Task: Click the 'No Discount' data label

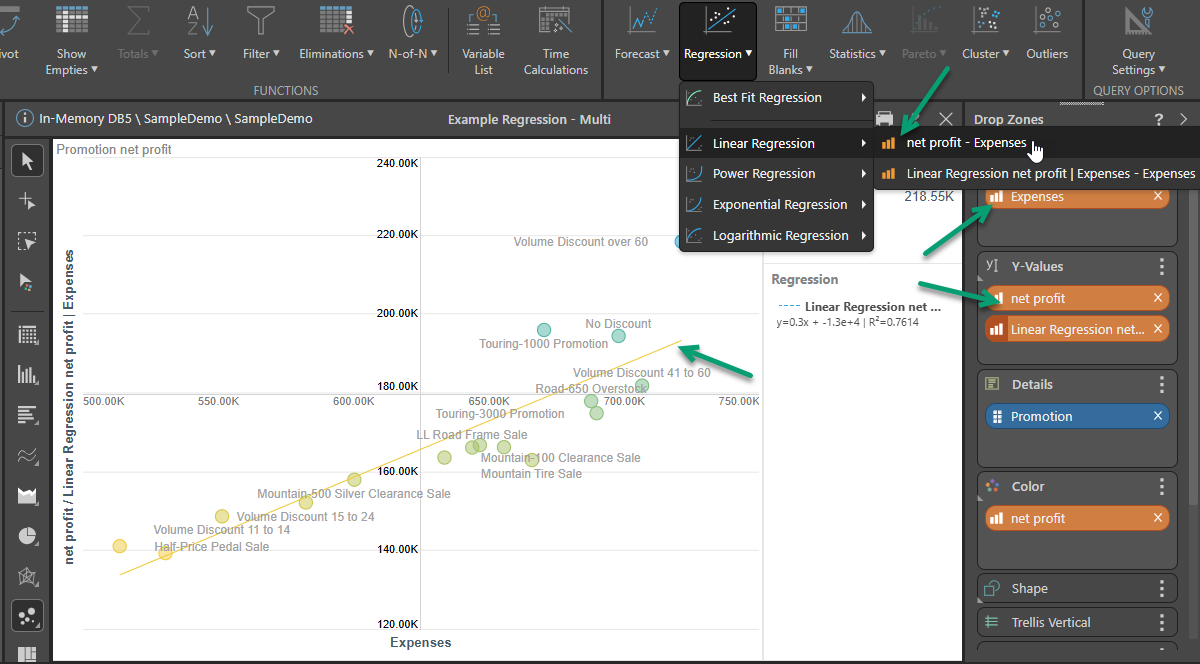Action: [618, 324]
